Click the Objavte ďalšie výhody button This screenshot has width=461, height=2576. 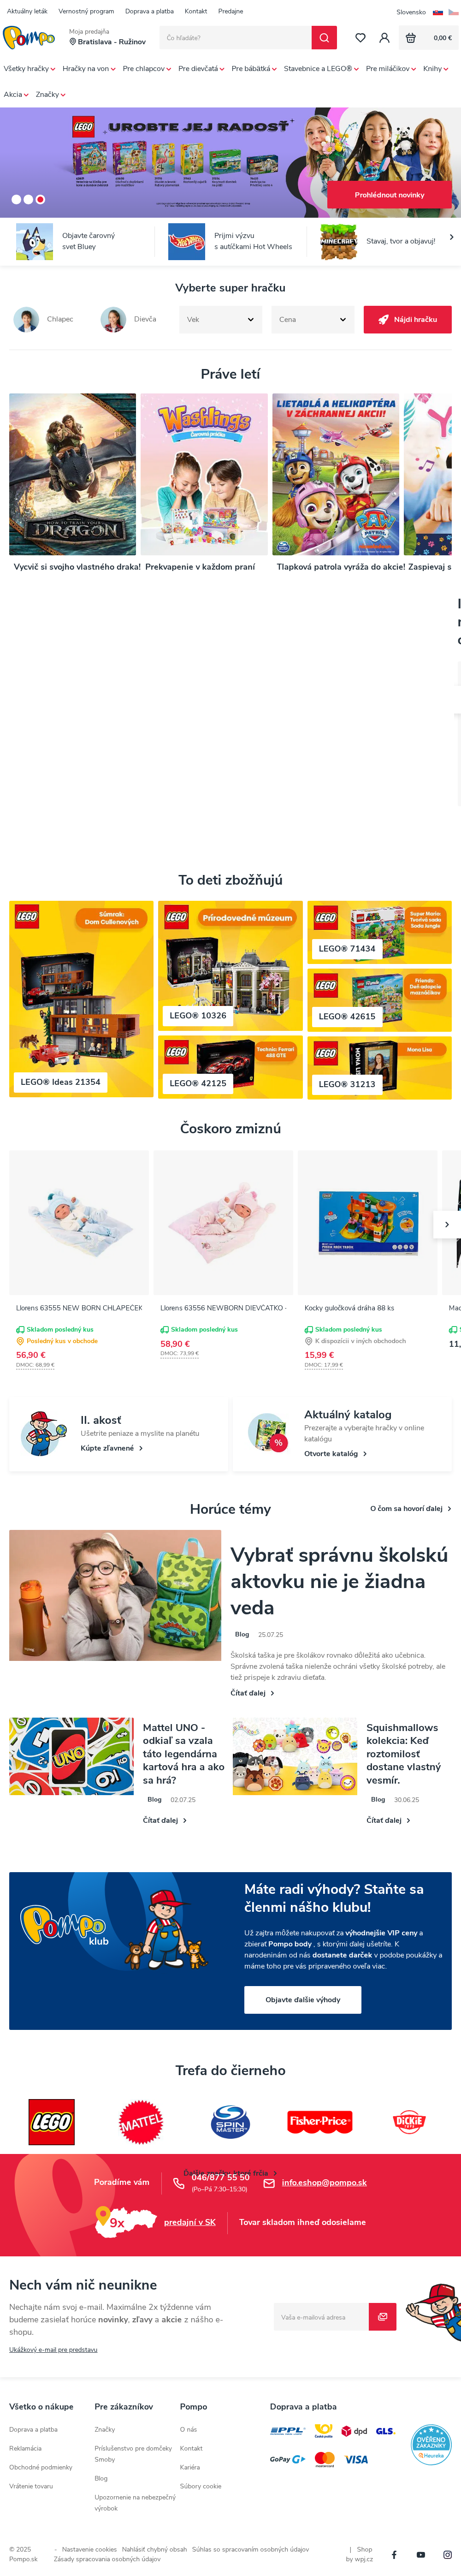click(x=302, y=2000)
